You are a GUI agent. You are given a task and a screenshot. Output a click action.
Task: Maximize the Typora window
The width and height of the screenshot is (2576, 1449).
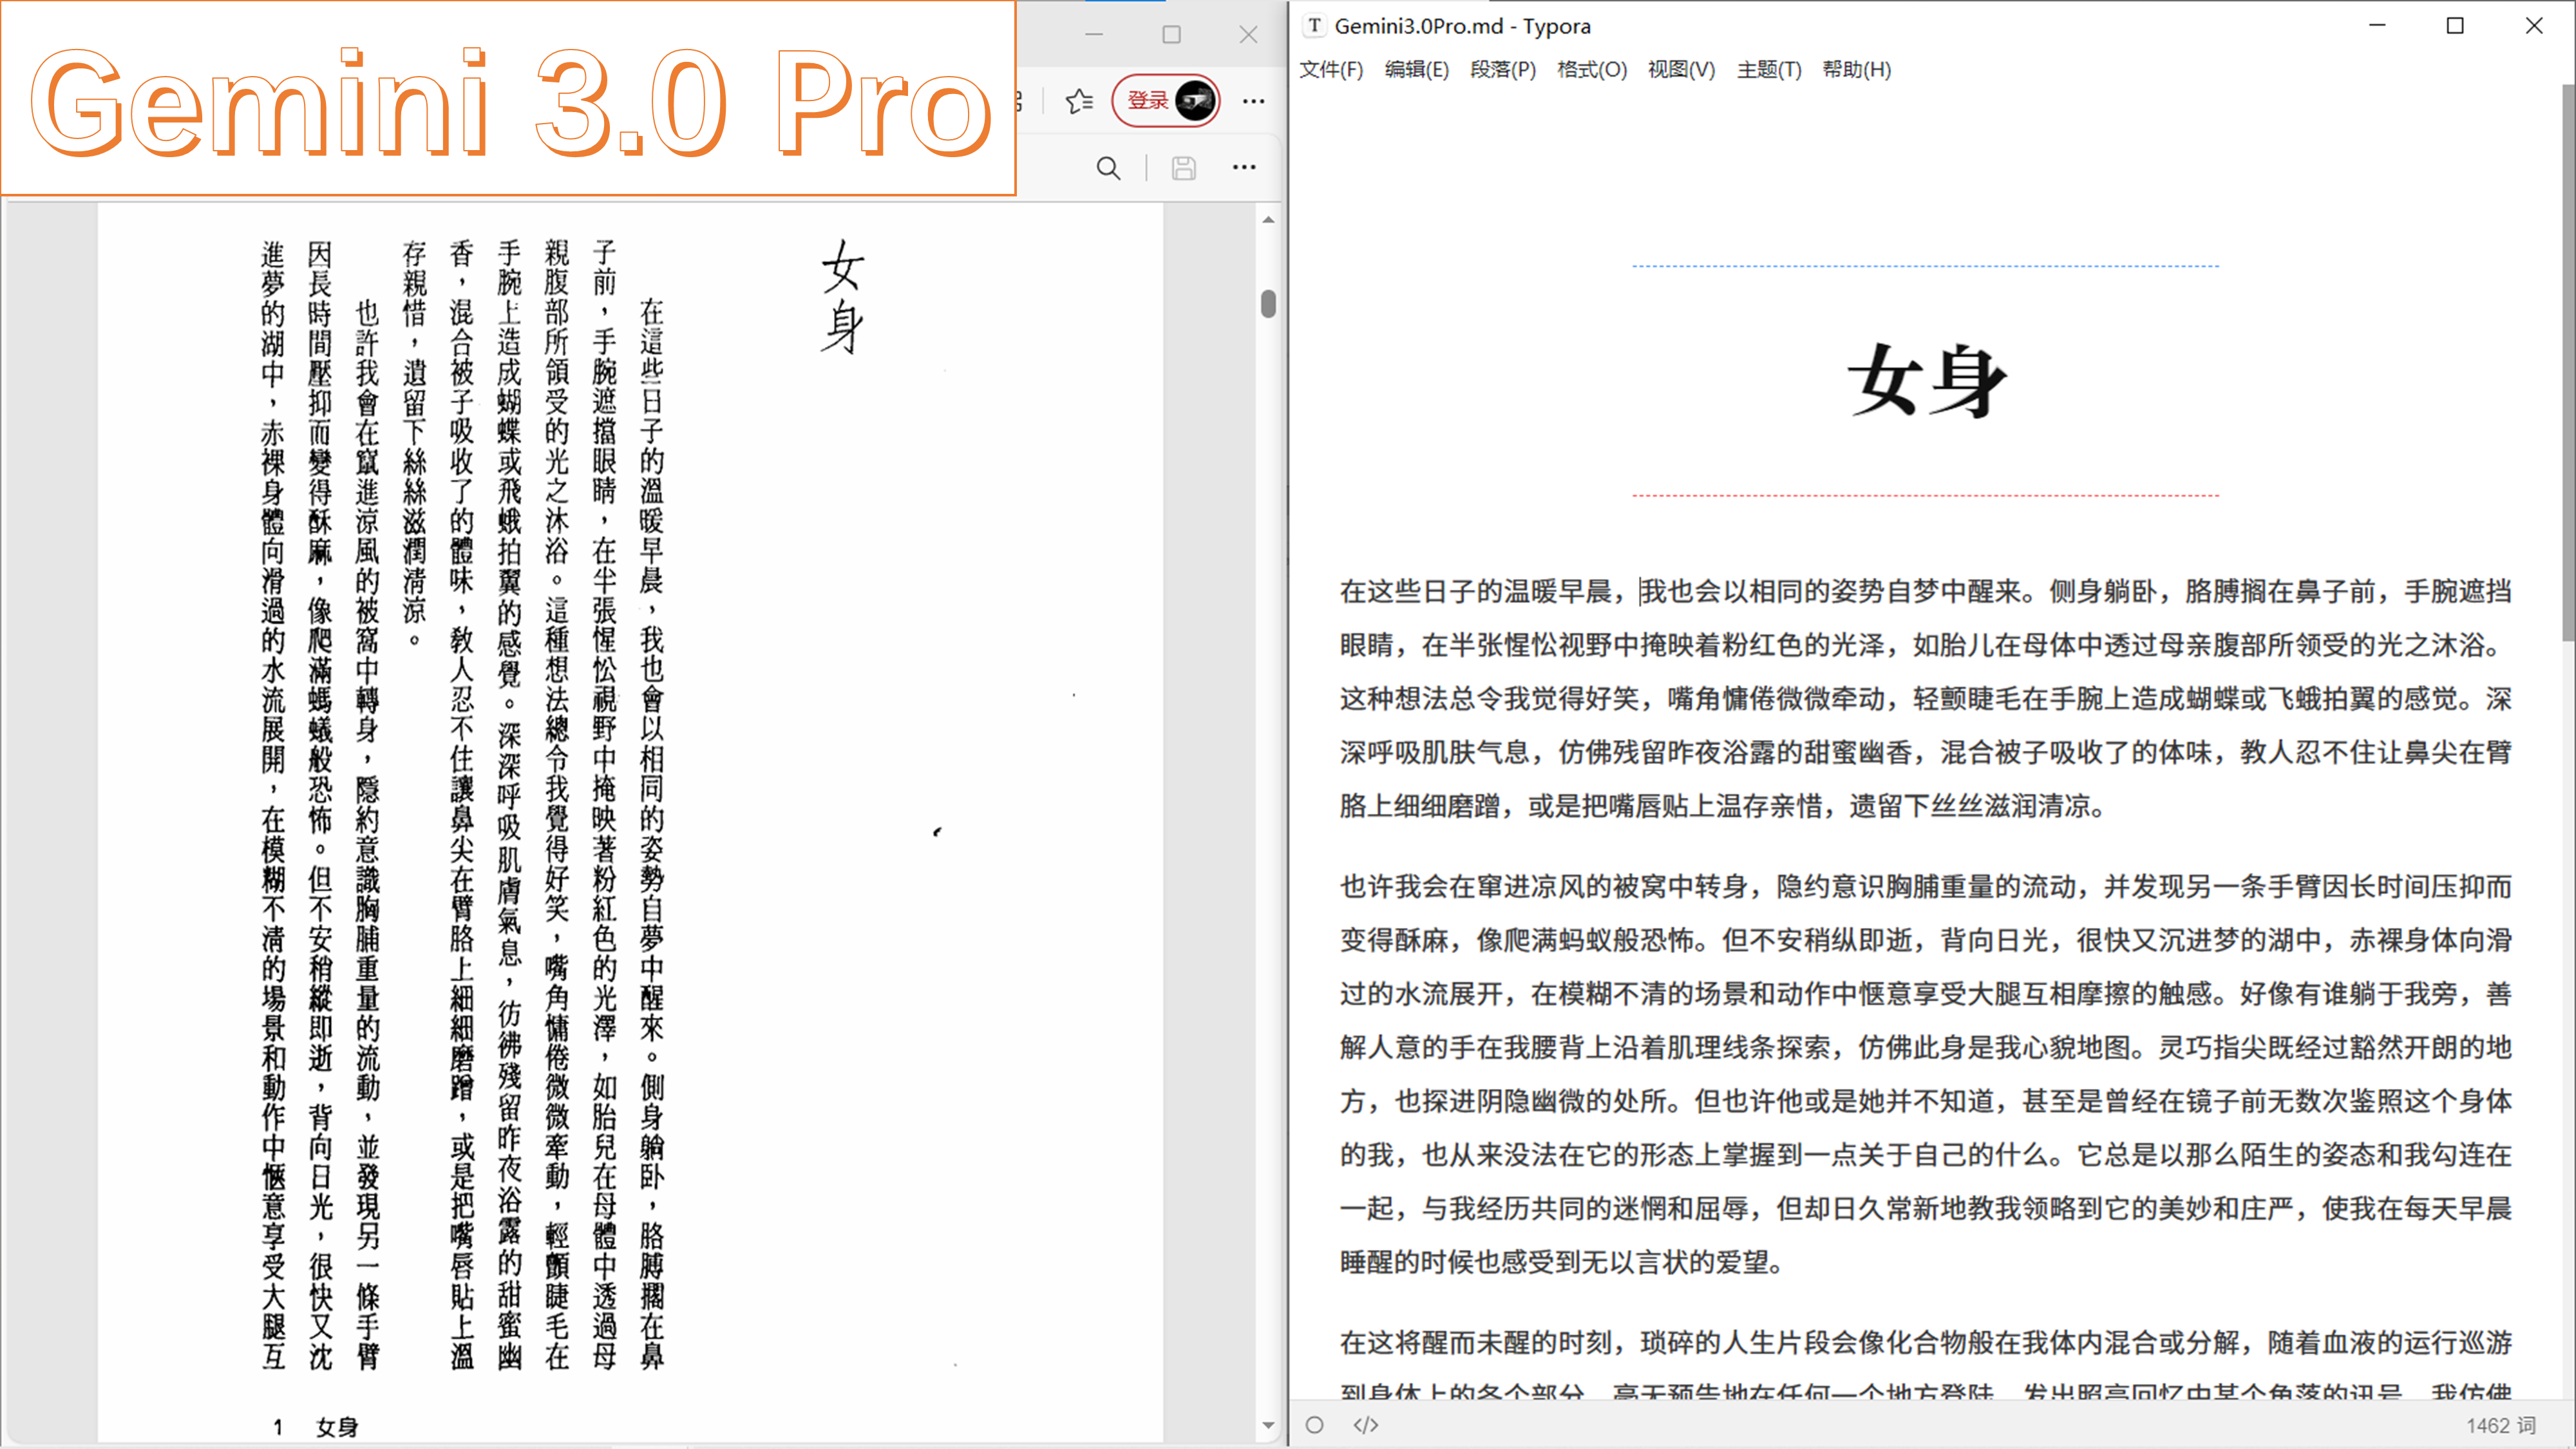click(2455, 26)
